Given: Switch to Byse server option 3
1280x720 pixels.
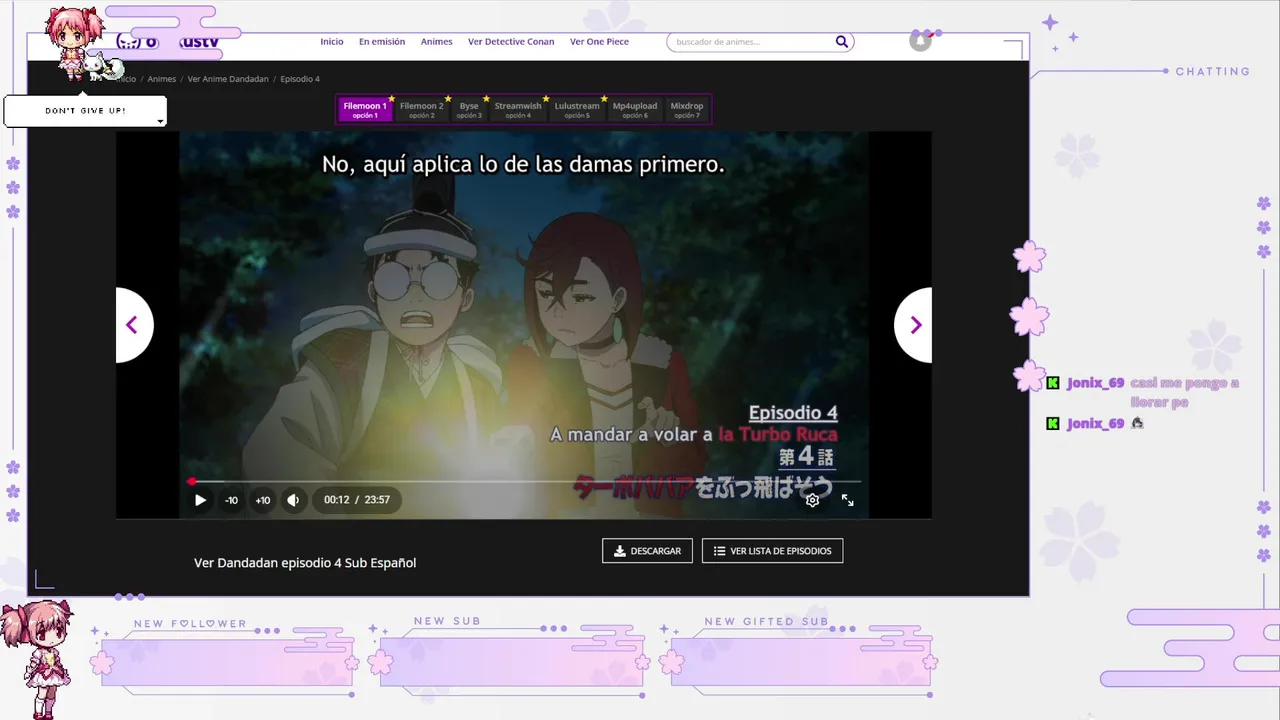Looking at the screenshot, I should tap(469, 109).
